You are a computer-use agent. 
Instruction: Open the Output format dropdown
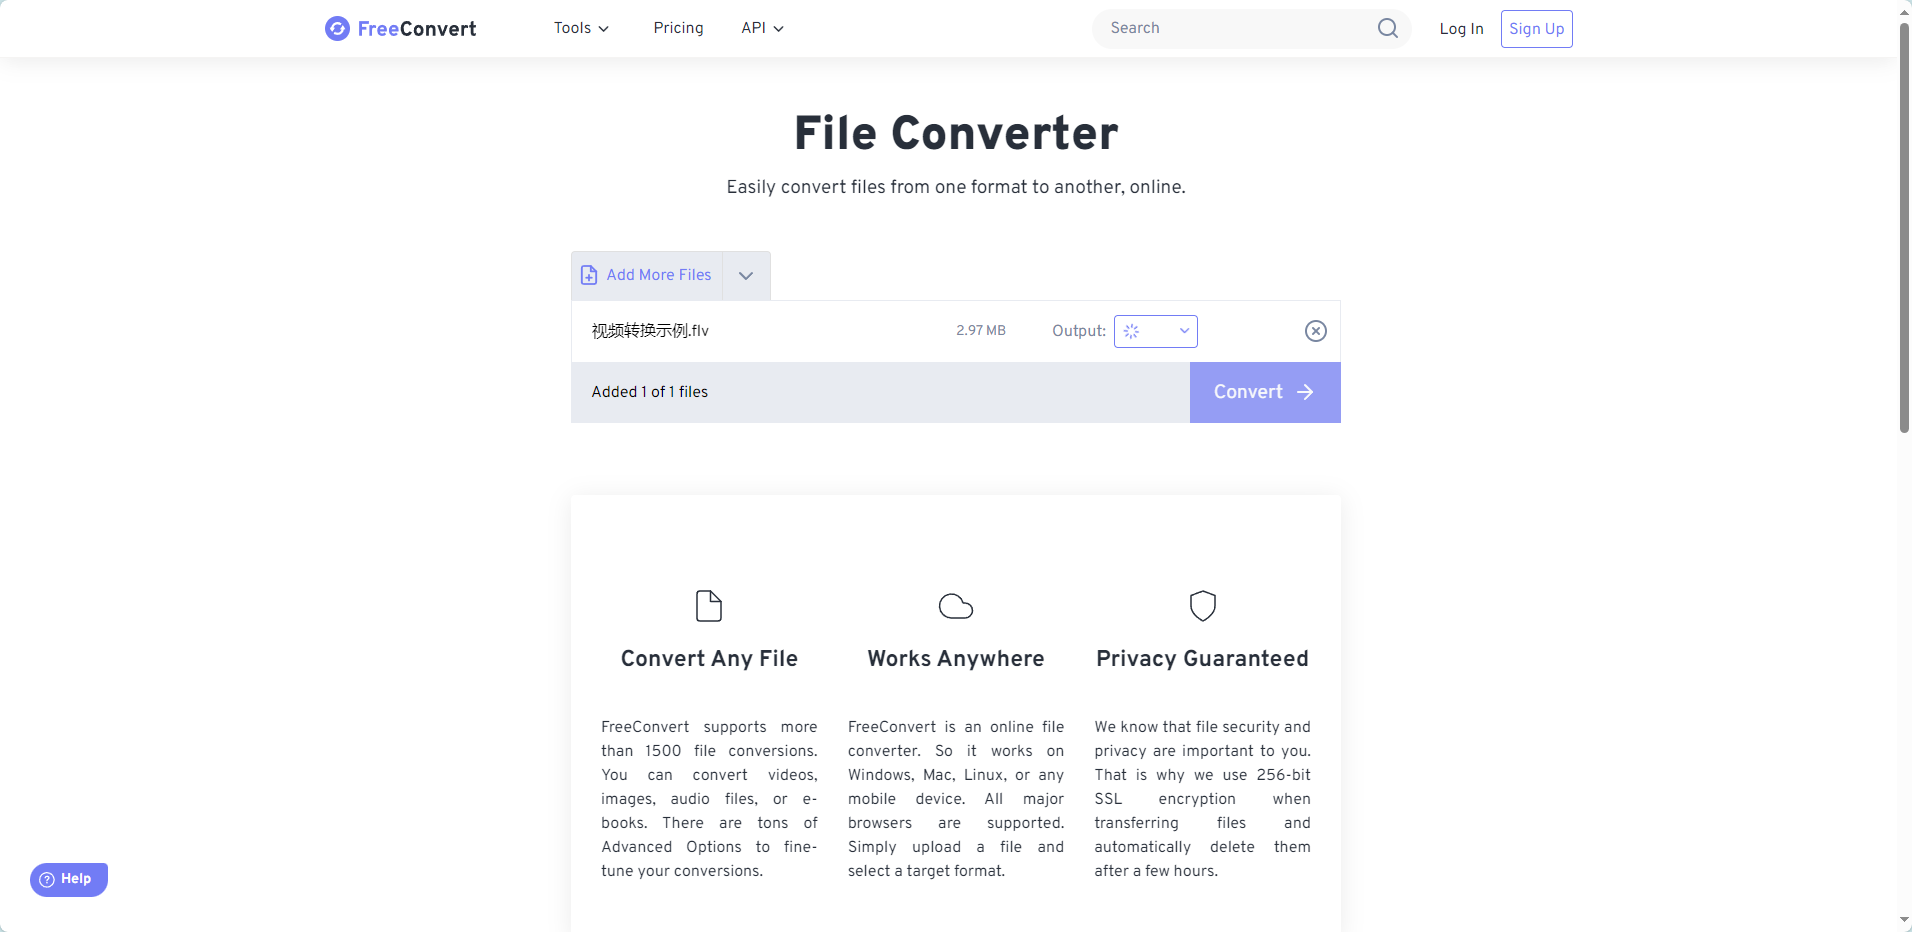tap(1156, 331)
